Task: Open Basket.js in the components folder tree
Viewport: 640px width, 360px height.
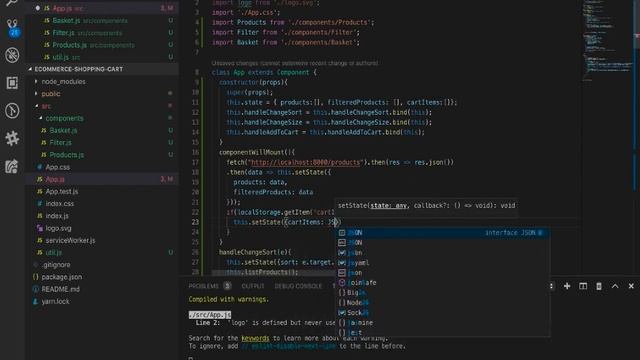Action: [63, 130]
